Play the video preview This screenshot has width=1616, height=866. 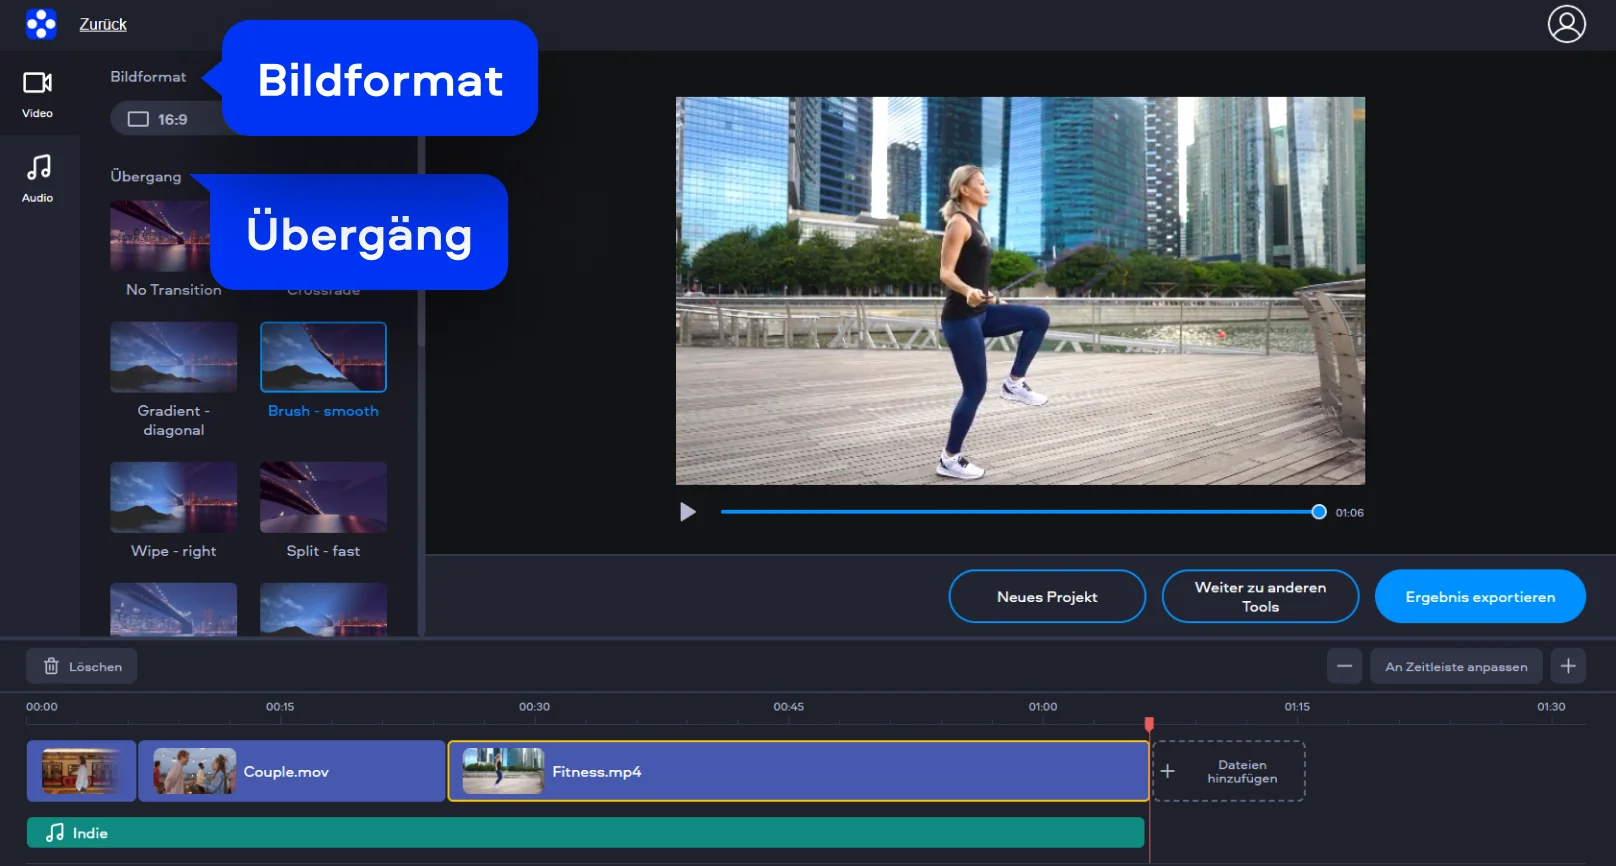[687, 512]
